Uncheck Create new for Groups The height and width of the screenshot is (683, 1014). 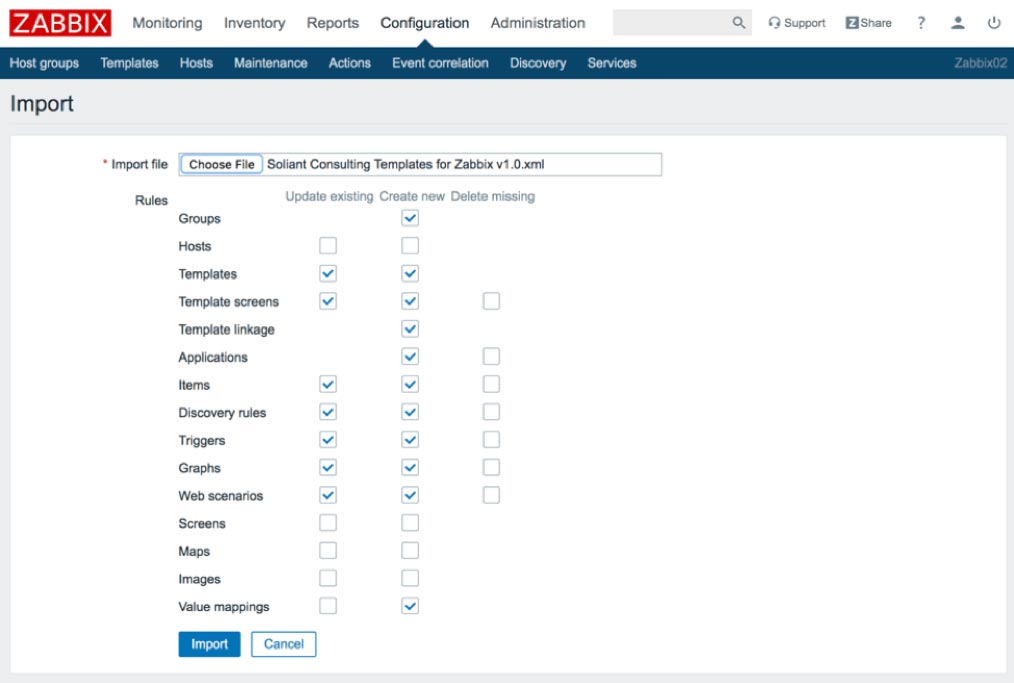pos(410,218)
